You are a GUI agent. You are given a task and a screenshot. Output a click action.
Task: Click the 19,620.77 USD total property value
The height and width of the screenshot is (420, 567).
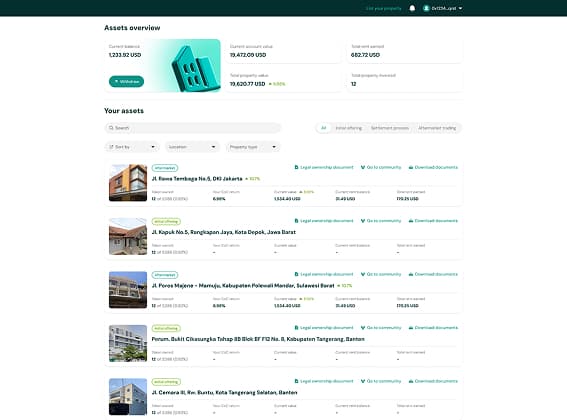pyautogui.click(x=247, y=84)
